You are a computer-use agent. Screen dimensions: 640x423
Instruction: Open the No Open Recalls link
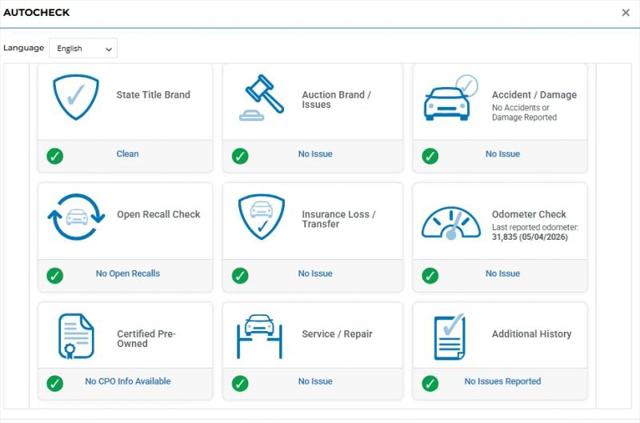coord(128,274)
